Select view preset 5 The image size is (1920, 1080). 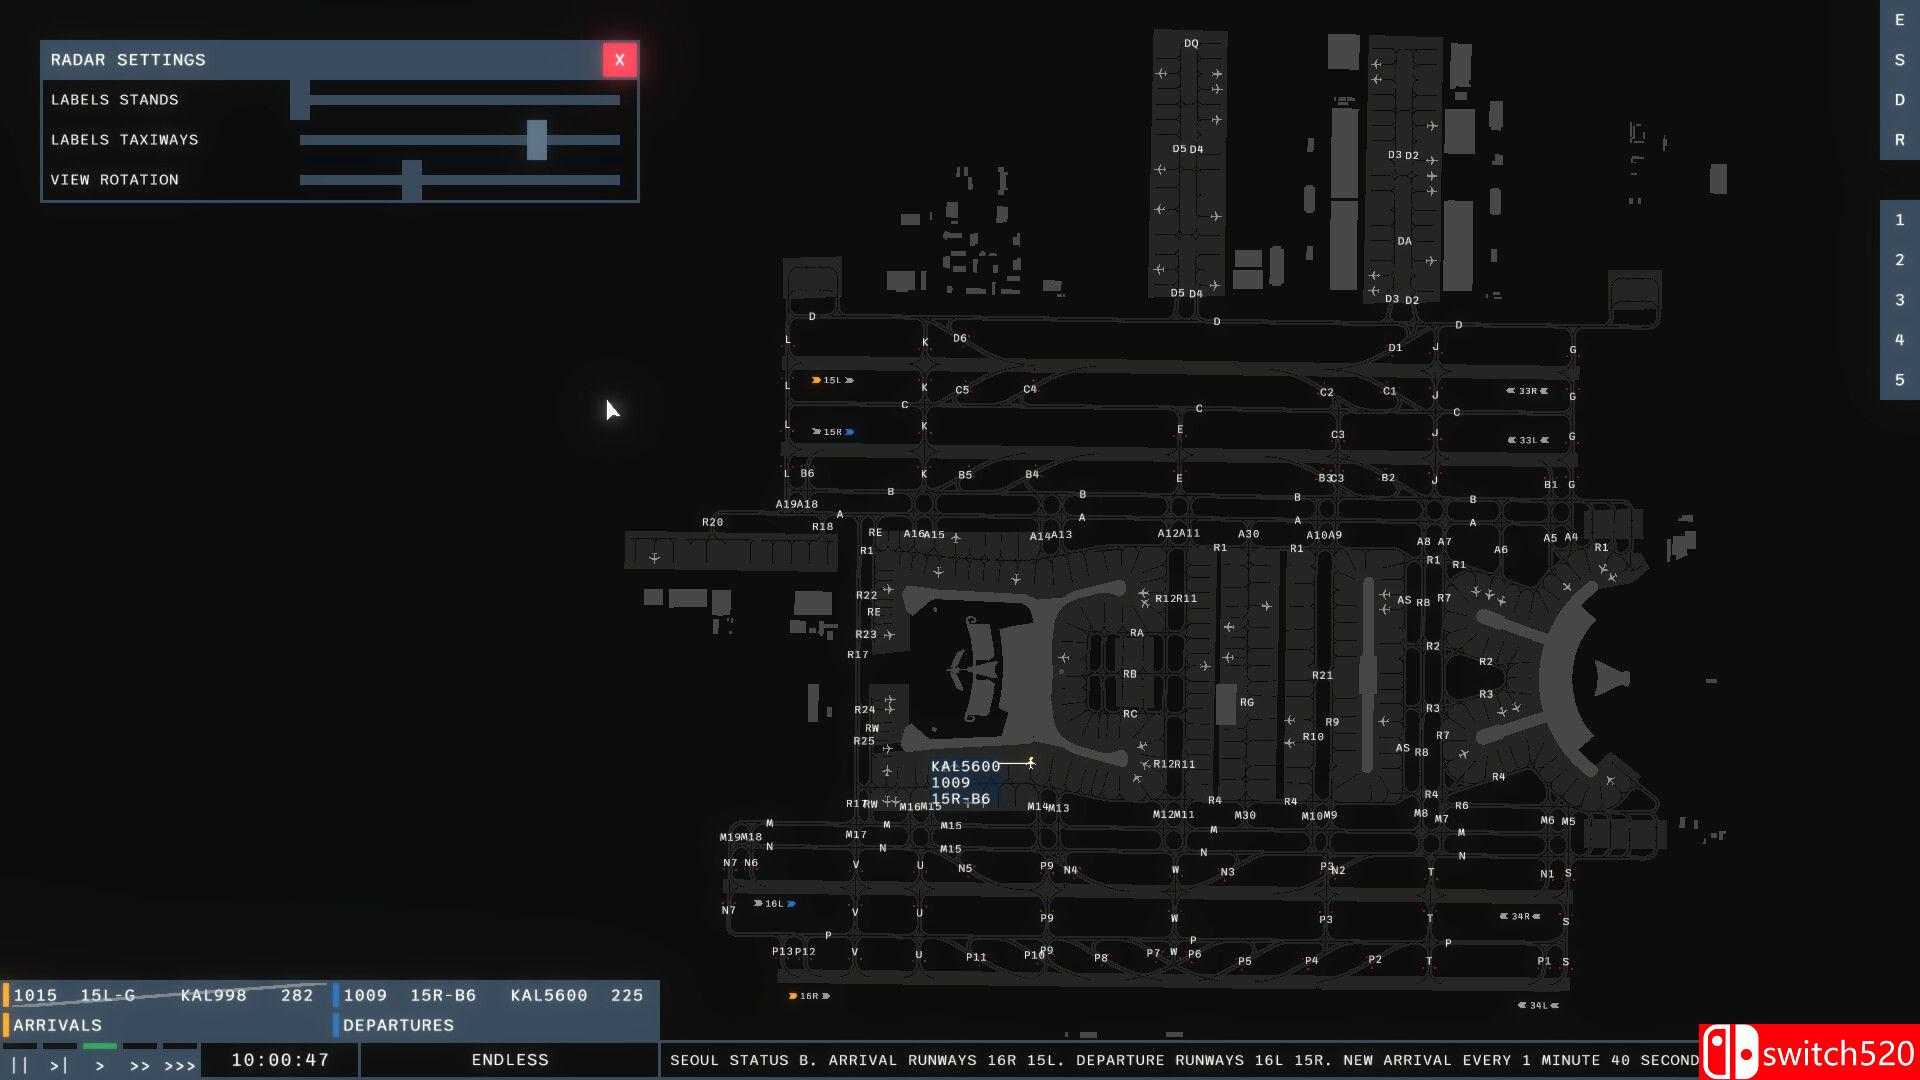coord(1899,380)
